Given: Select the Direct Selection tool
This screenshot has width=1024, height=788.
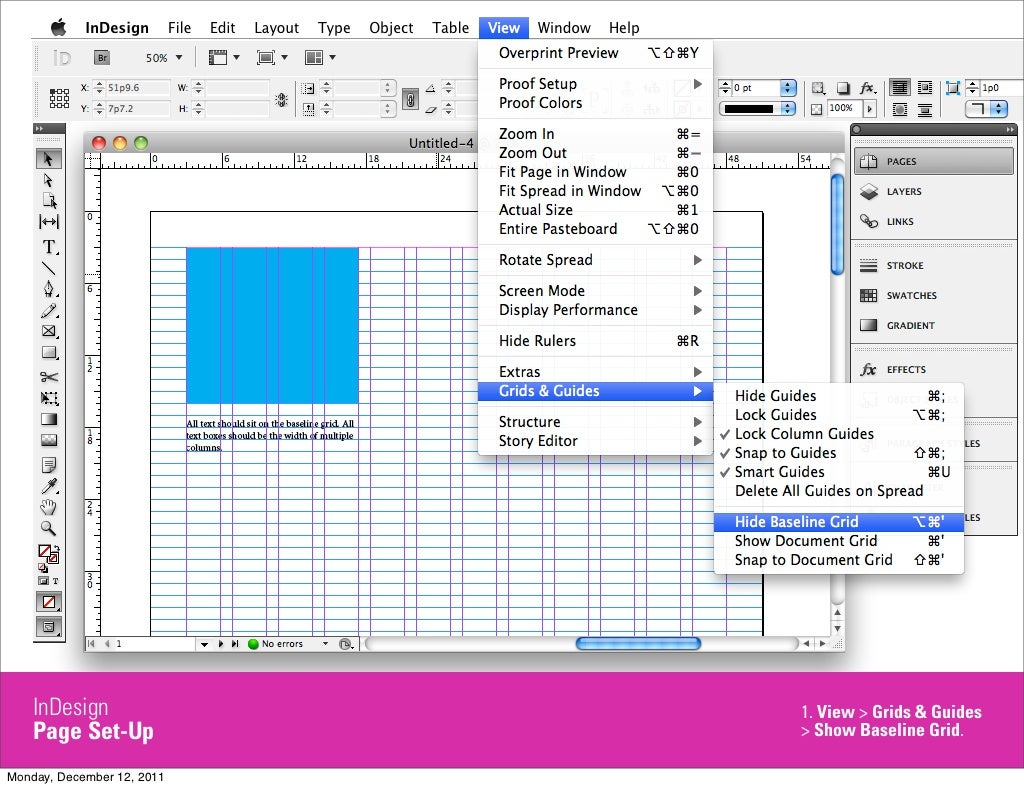Looking at the screenshot, I should (48, 180).
